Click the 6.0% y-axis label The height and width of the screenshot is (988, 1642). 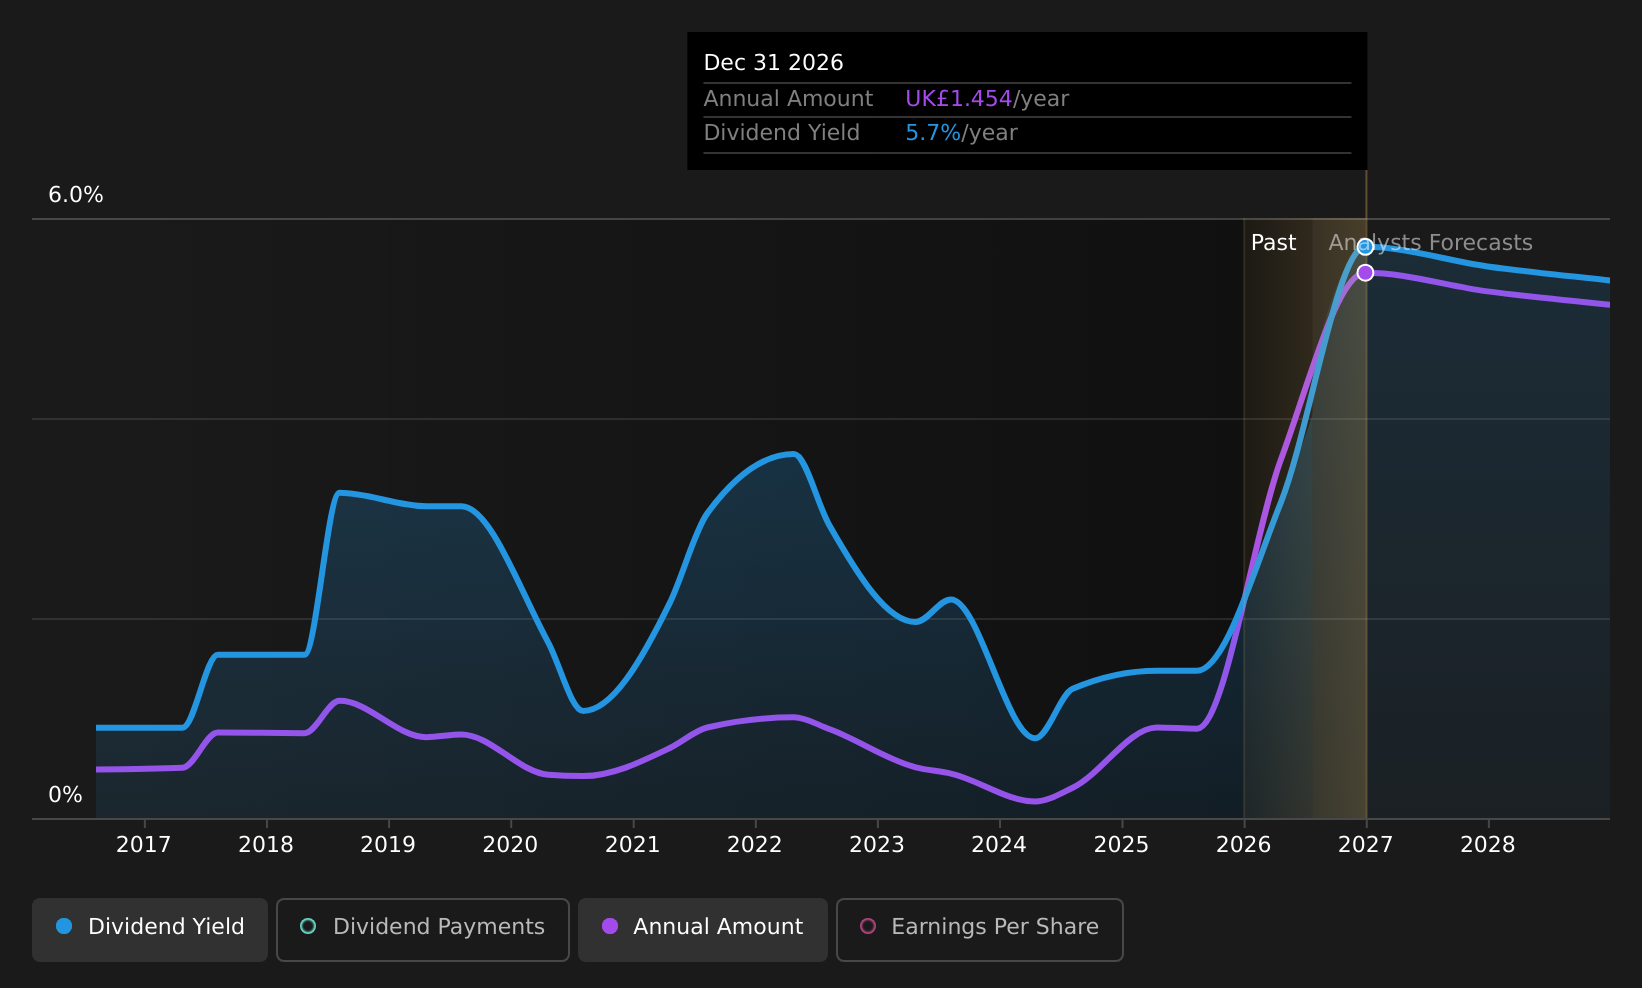point(76,195)
